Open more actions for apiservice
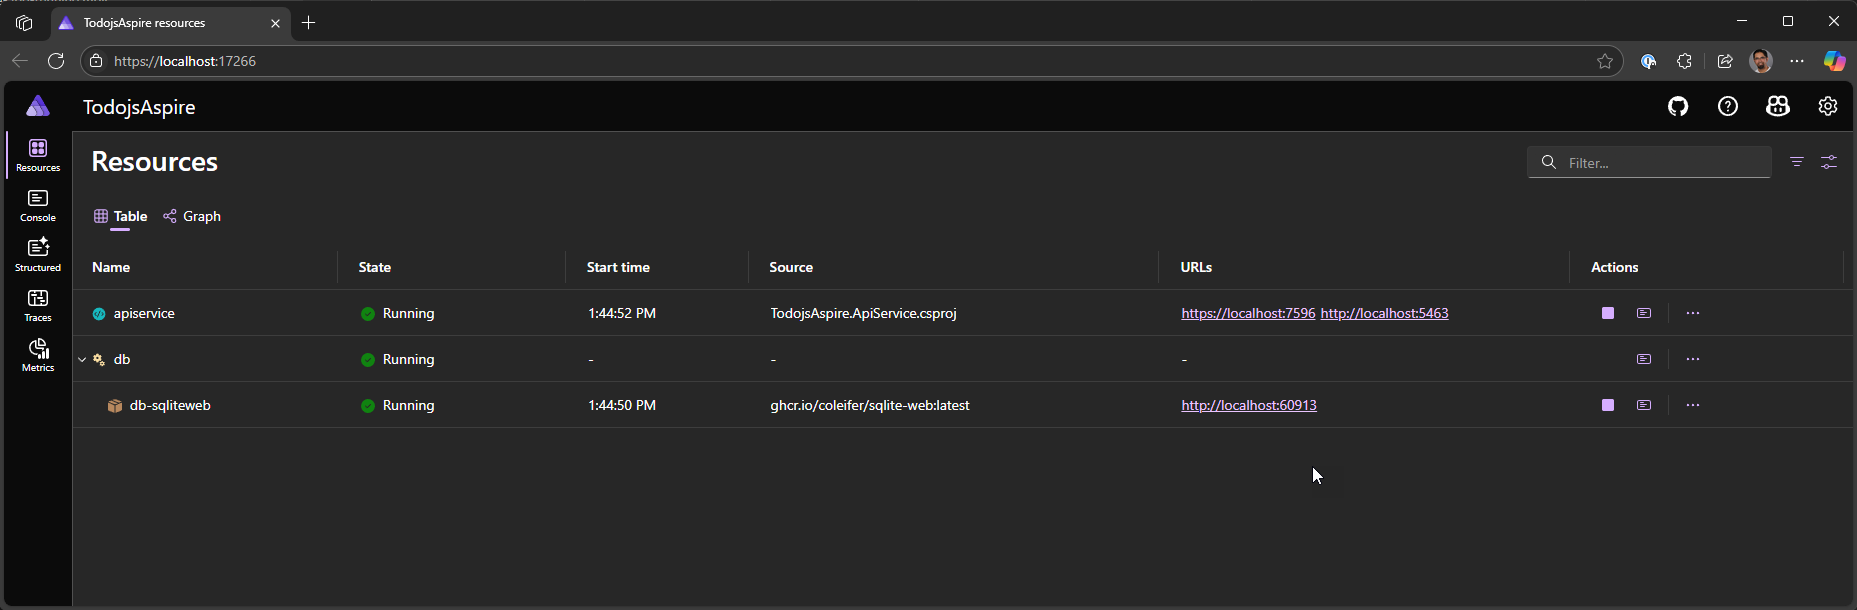Screen dimensions: 1857x610 coord(1693,313)
